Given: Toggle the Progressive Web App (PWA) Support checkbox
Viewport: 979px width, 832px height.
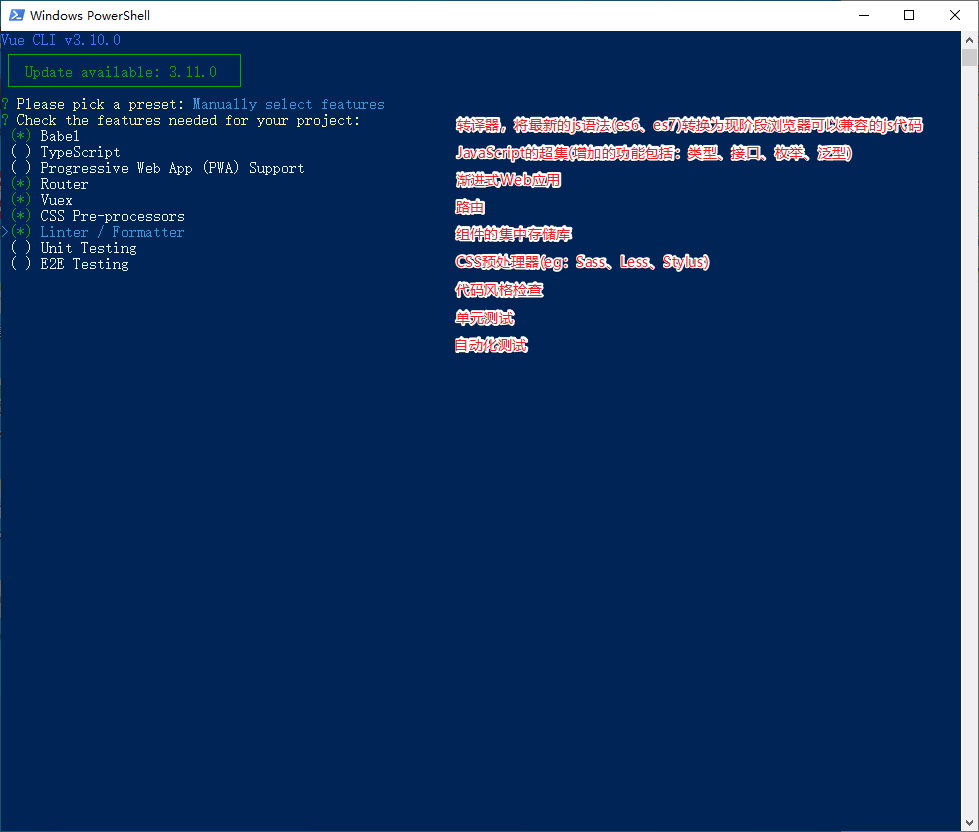Looking at the screenshot, I should (x=21, y=168).
